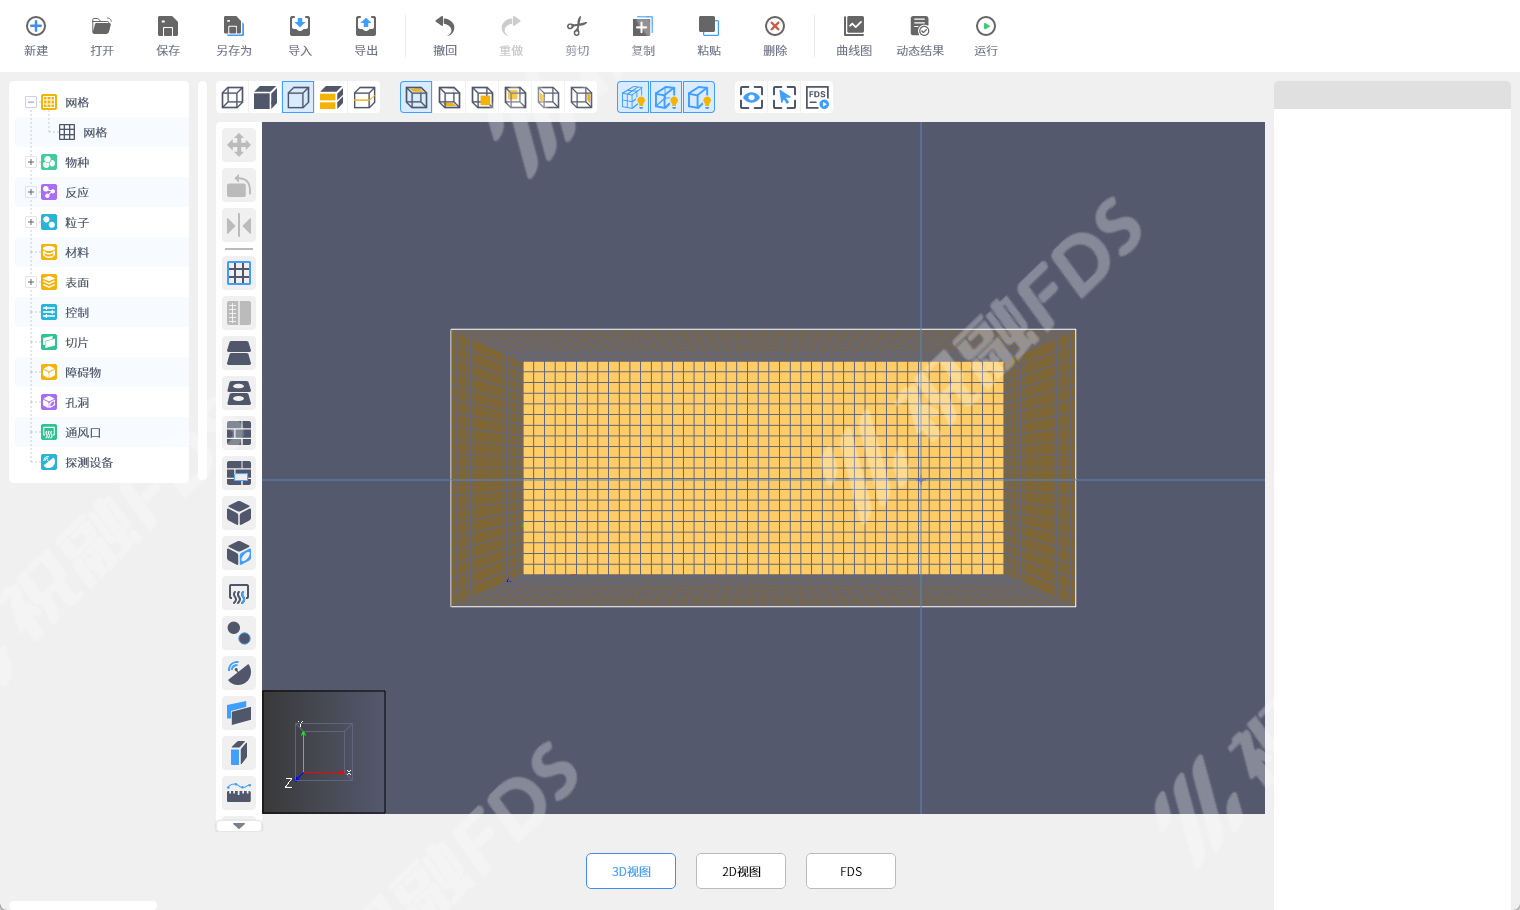
Task: Open 动态结果 dynamic results
Action: (920, 36)
